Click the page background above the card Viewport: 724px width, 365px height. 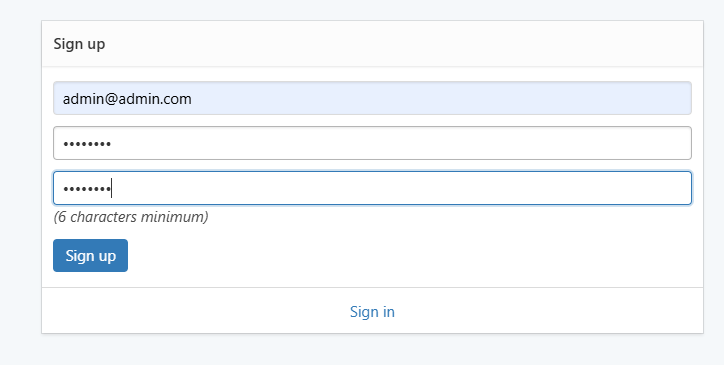point(372,9)
